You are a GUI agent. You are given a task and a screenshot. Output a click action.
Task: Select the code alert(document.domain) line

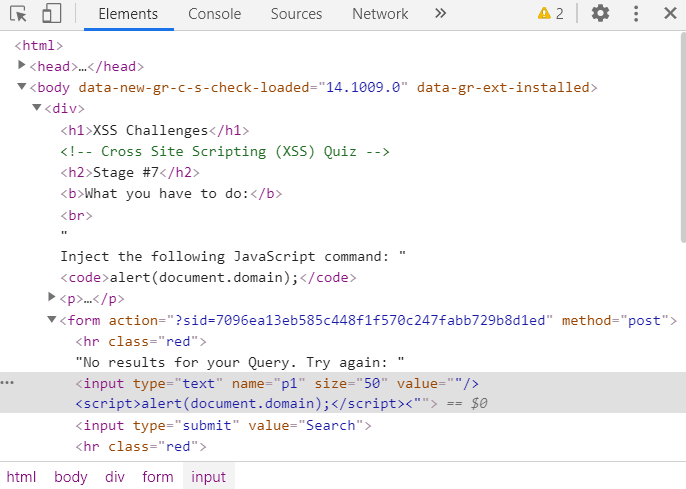tap(208, 277)
